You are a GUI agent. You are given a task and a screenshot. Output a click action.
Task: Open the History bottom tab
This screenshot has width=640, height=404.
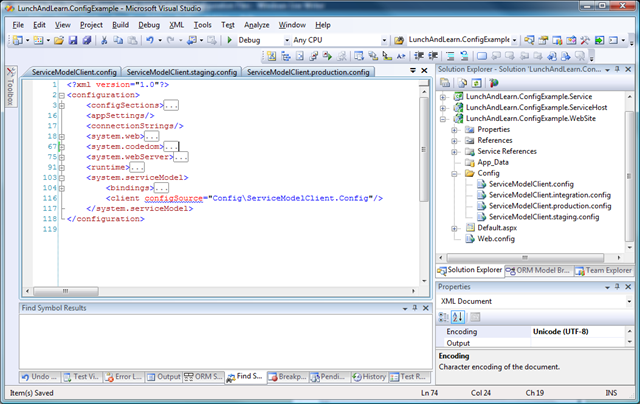[x=369, y=377]
